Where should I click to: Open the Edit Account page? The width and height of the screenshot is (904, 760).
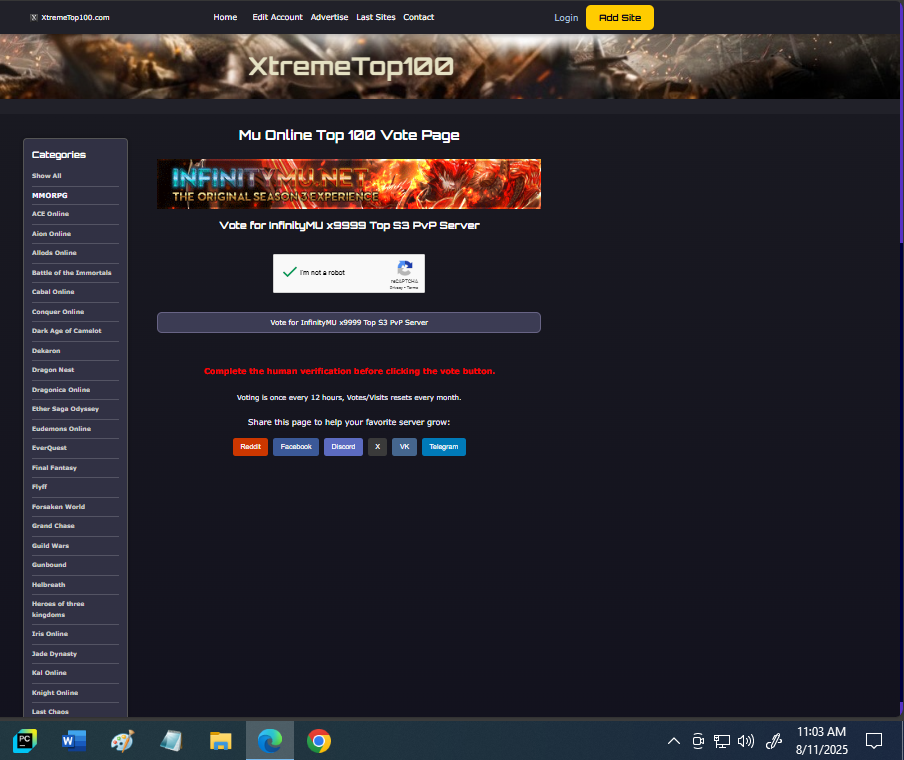(277, 17)
